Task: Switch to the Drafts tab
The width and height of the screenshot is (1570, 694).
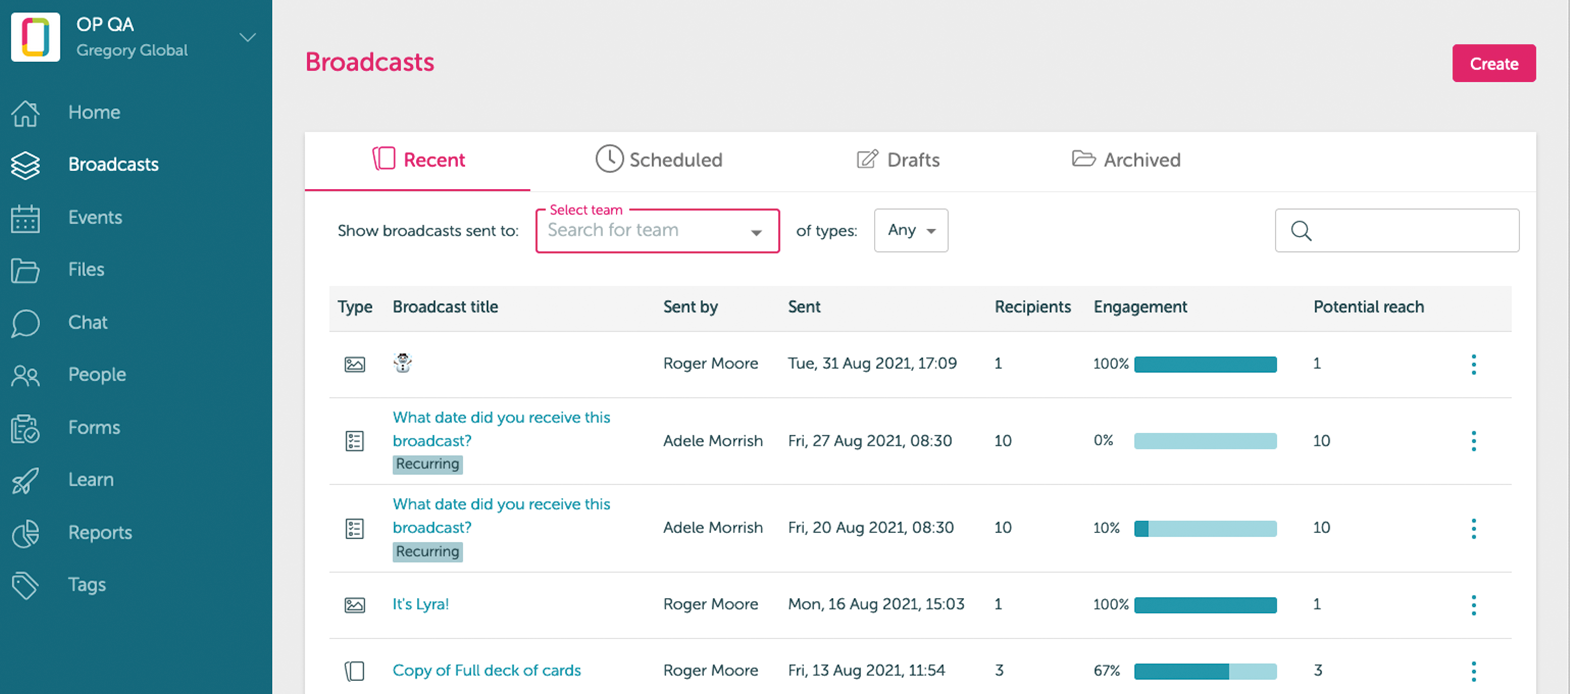Action: (x=898, y=160)
